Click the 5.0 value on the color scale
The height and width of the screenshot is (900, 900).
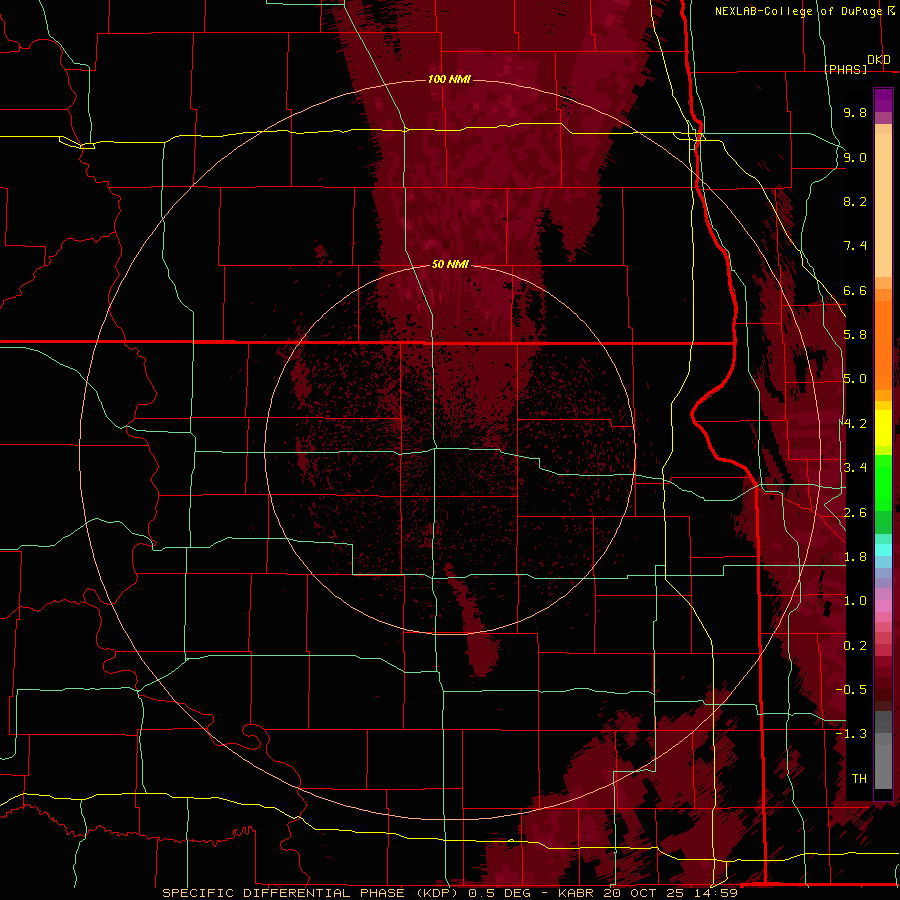855,379
